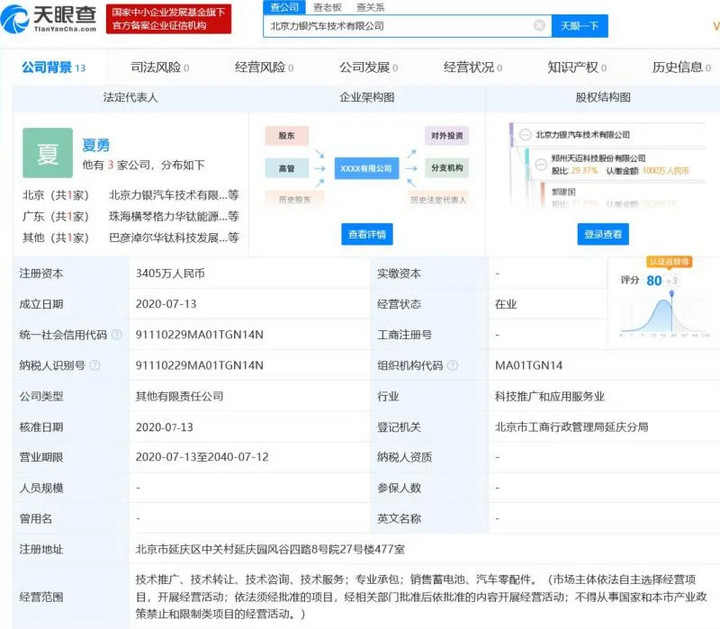Open the 北京力银汽车技术有限 company link

click(174, 195)
